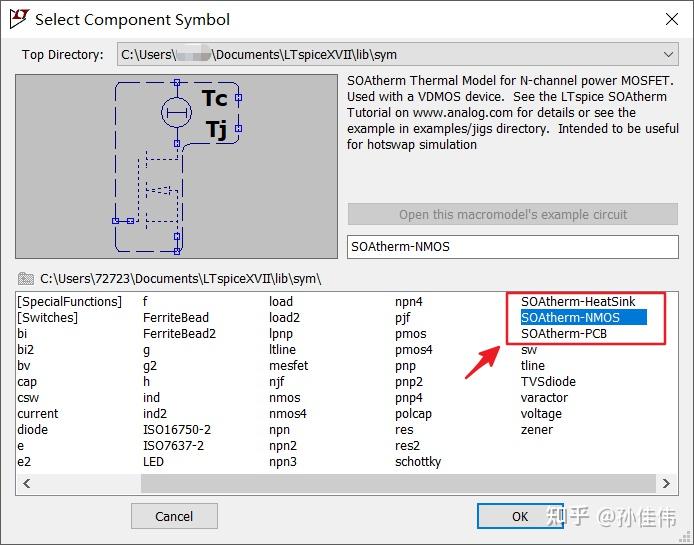The image size is (694, 545).
Task: Select the 'ISO7637-2' component
Action: pyautogui.click(x=174, y=445)
